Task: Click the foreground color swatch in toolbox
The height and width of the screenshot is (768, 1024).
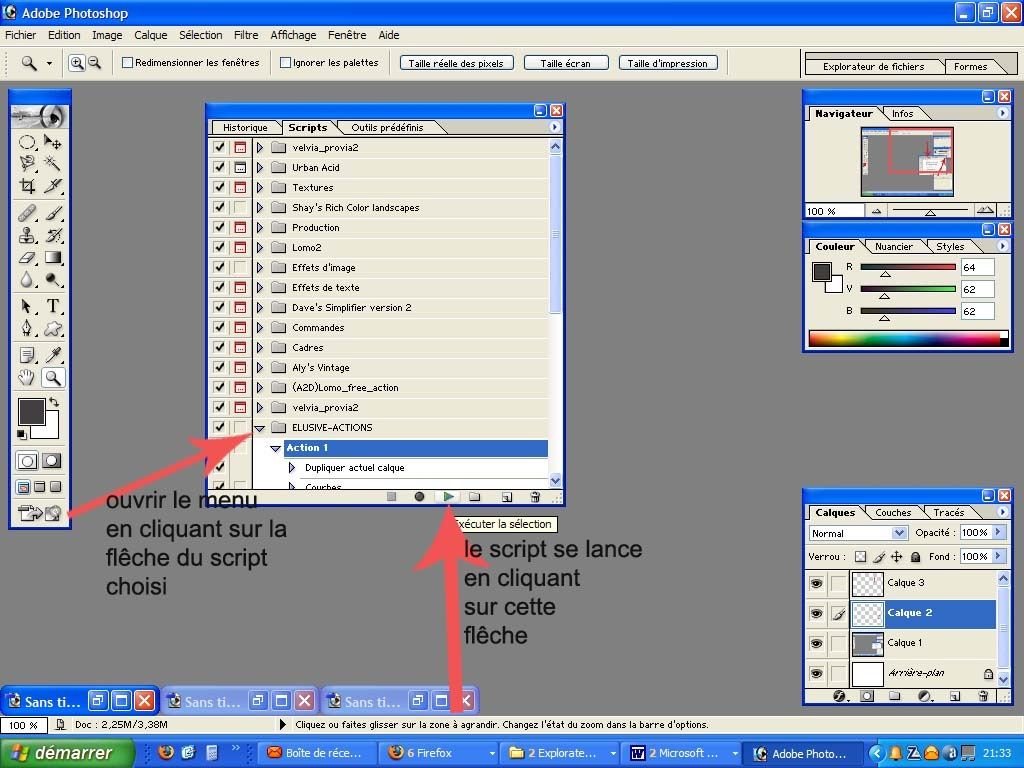Action: point(31,412)
